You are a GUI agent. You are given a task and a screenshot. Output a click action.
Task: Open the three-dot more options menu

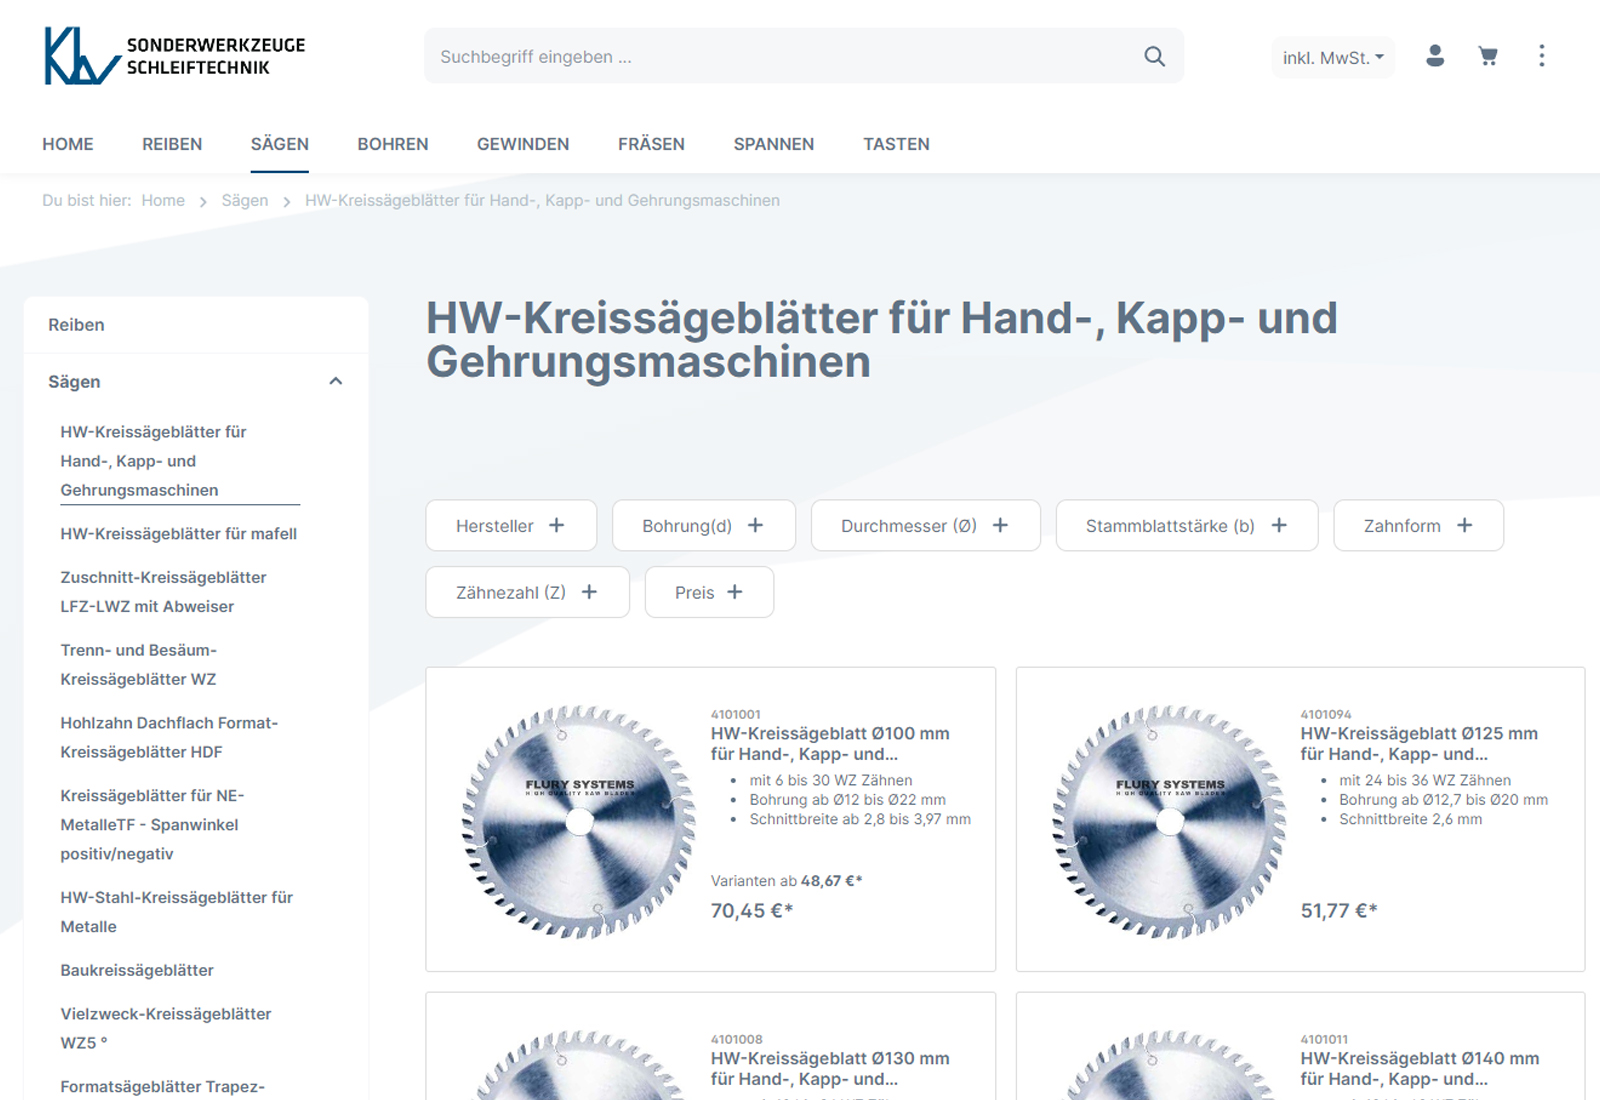1541,56
